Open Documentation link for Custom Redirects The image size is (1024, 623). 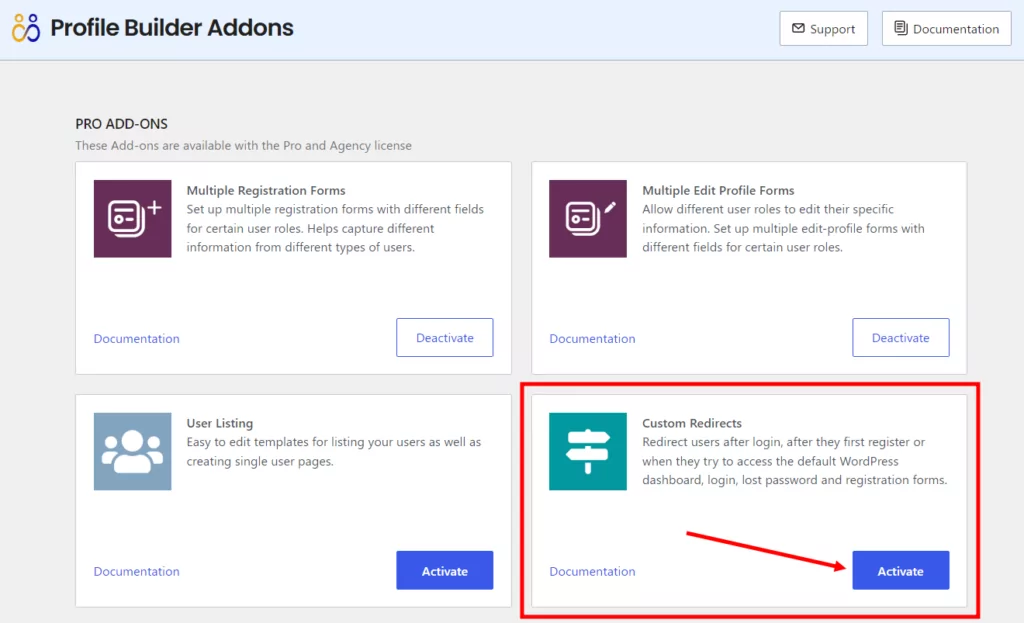[x=592, y=571]
